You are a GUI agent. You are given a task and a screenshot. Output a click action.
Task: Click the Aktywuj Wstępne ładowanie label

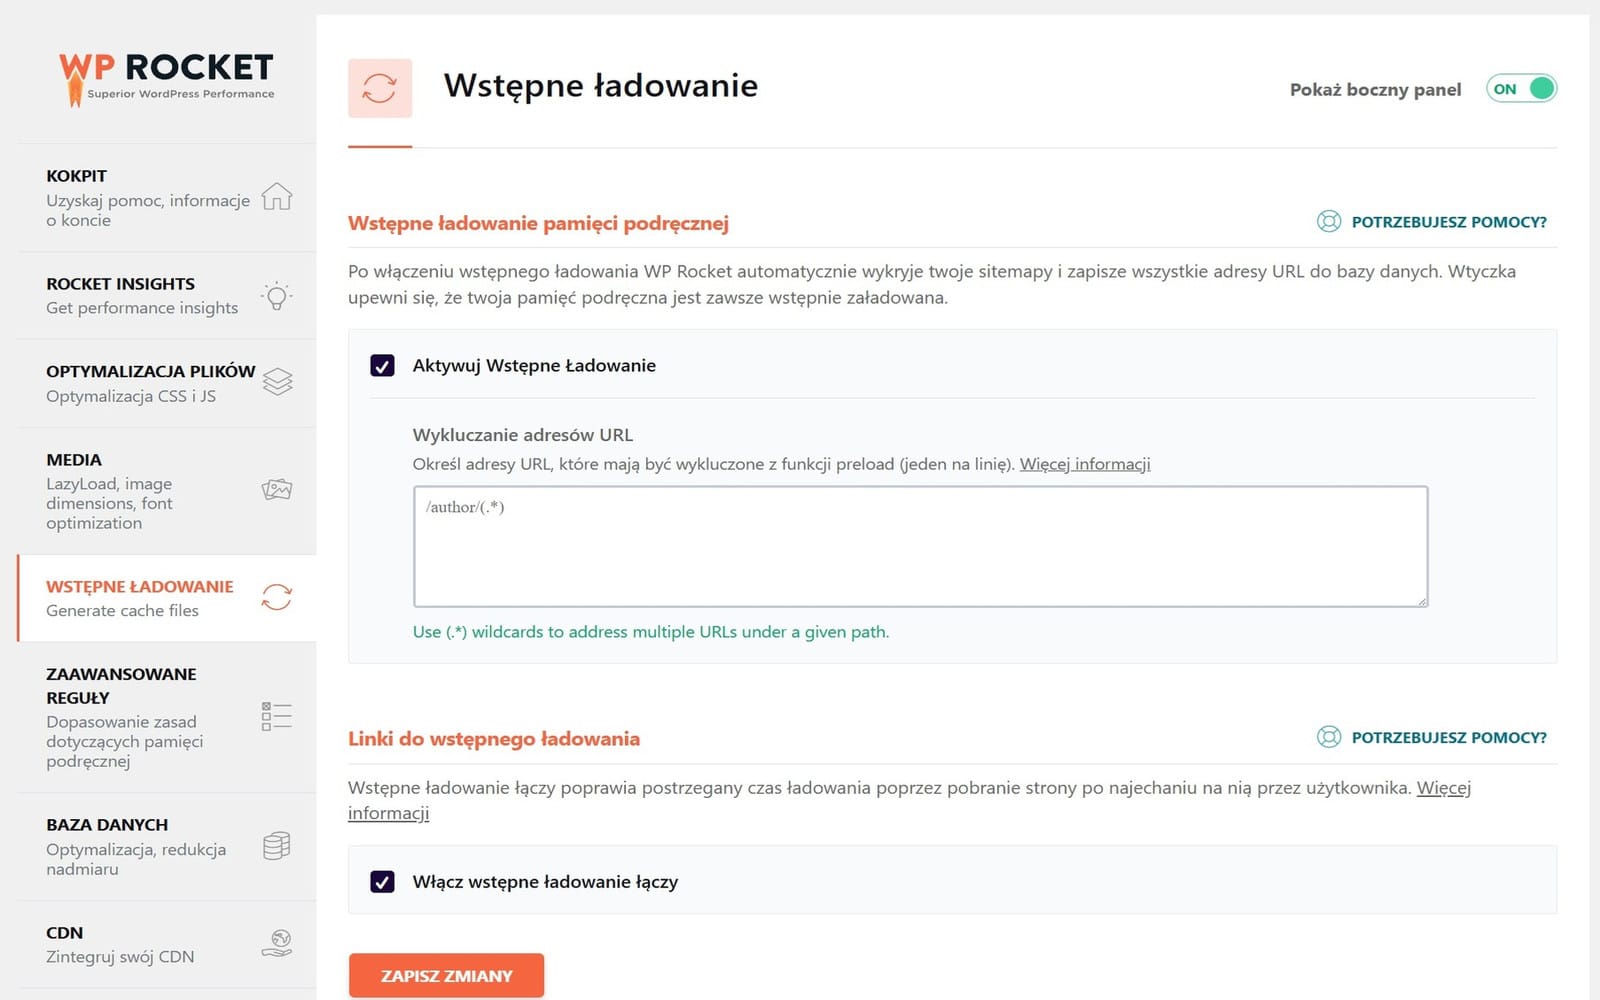coord(534,366)
